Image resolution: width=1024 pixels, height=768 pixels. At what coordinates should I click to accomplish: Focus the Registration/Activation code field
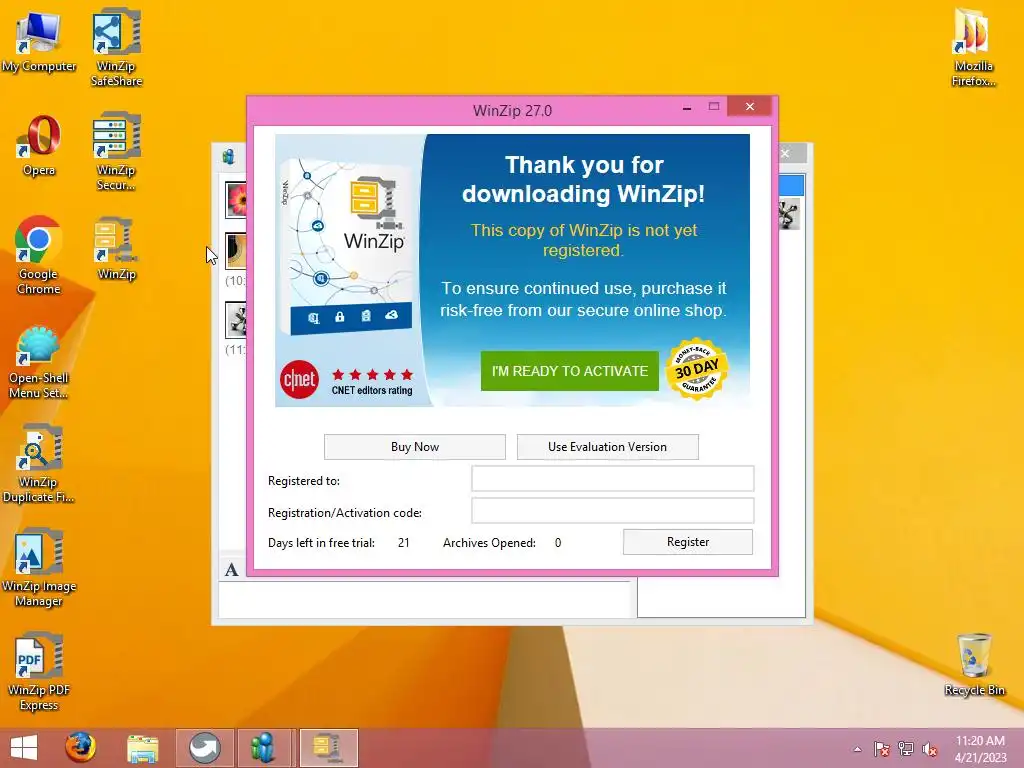click(613, 511)
